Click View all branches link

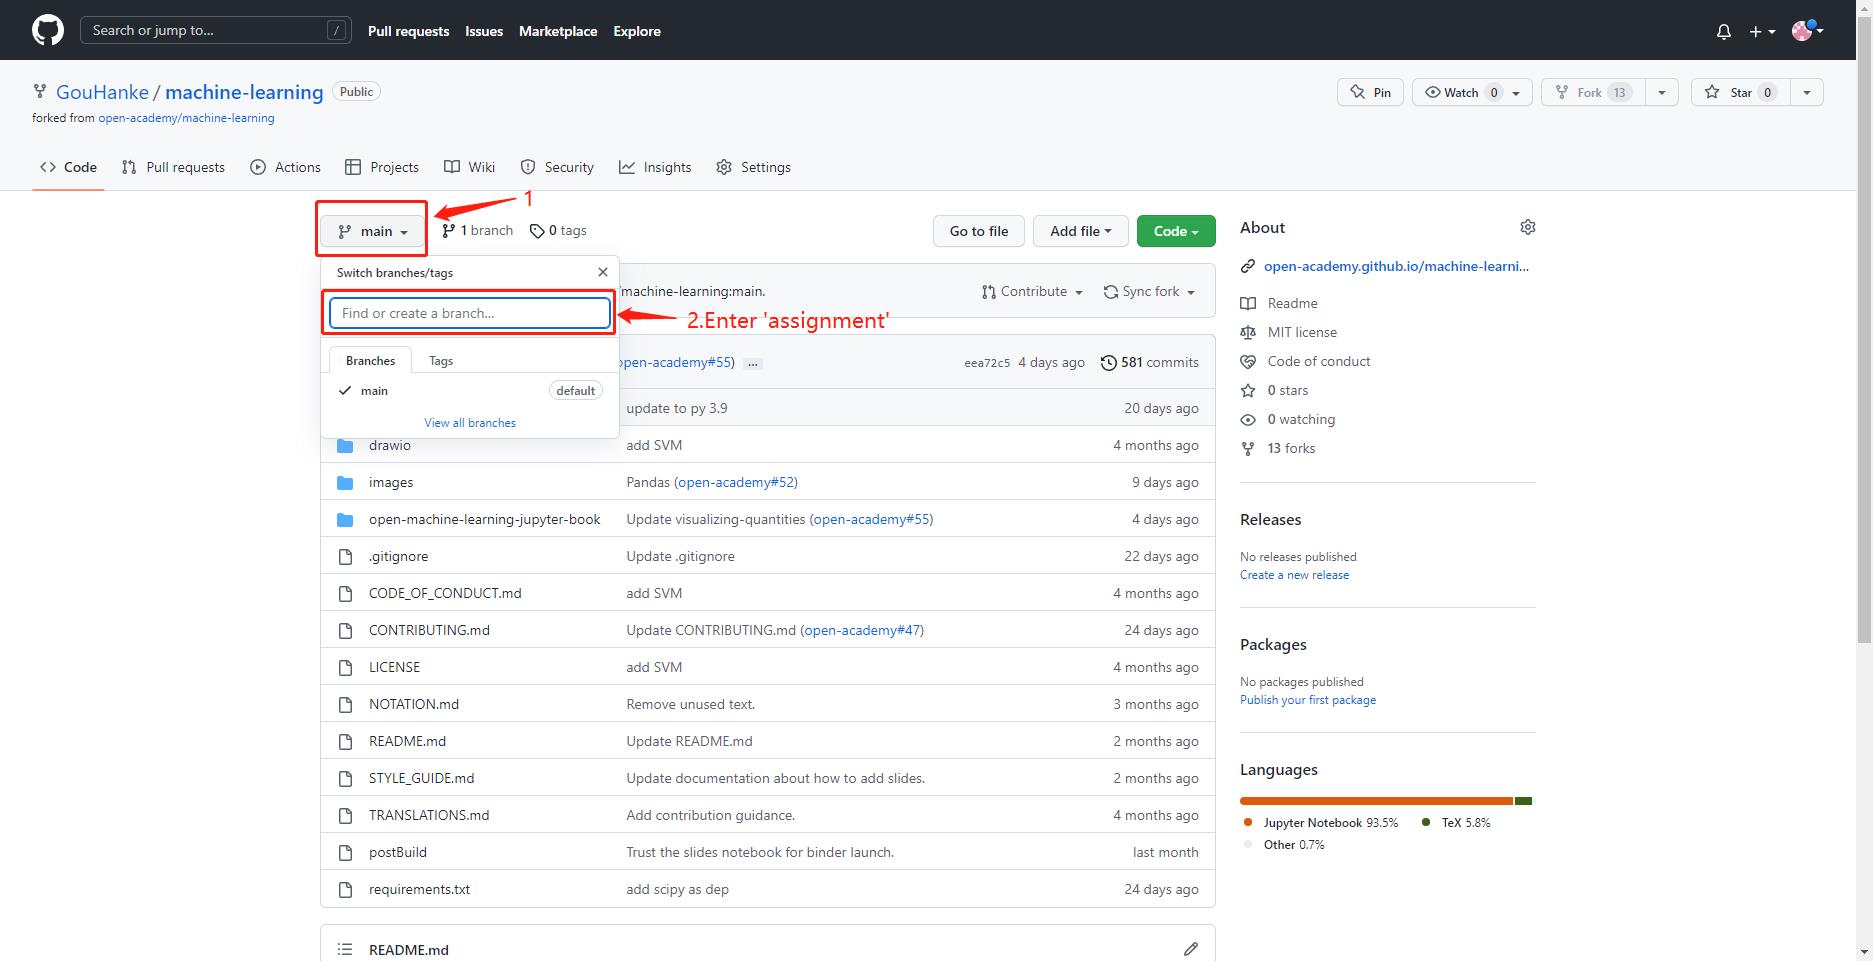(470, 423)
